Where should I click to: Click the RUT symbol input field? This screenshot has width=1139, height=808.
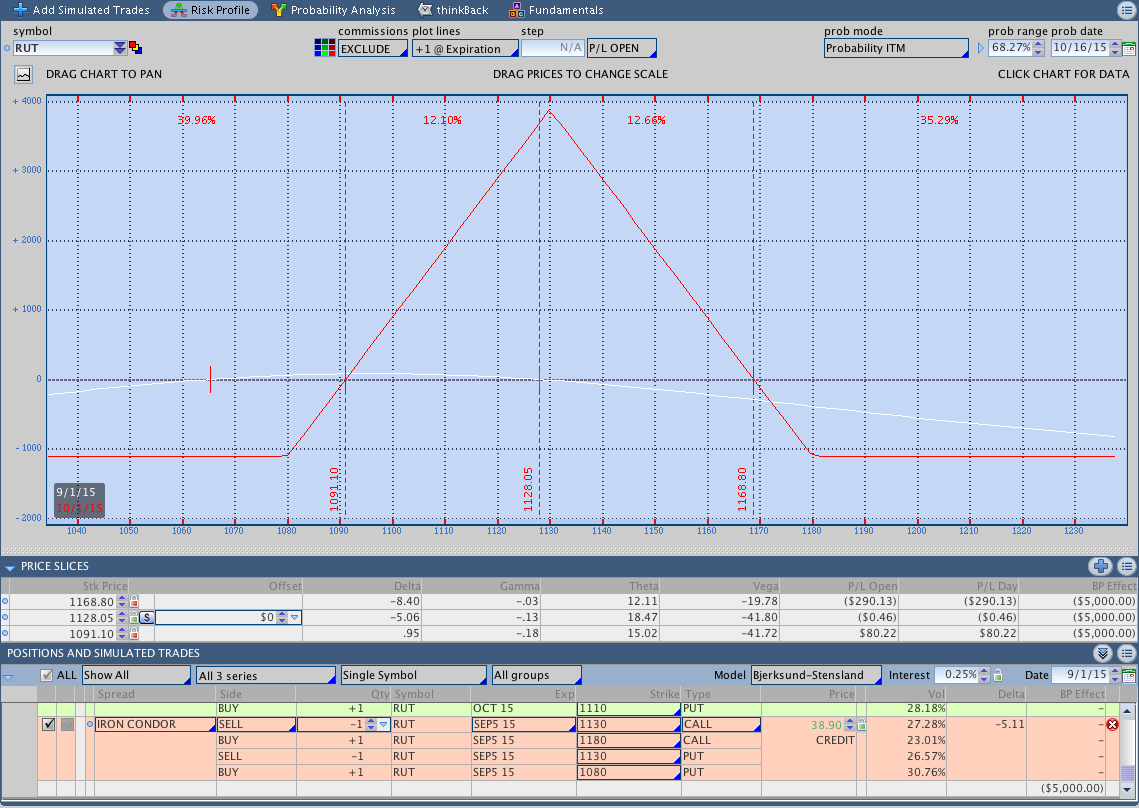pyautogui.click(x=63, y=48)
